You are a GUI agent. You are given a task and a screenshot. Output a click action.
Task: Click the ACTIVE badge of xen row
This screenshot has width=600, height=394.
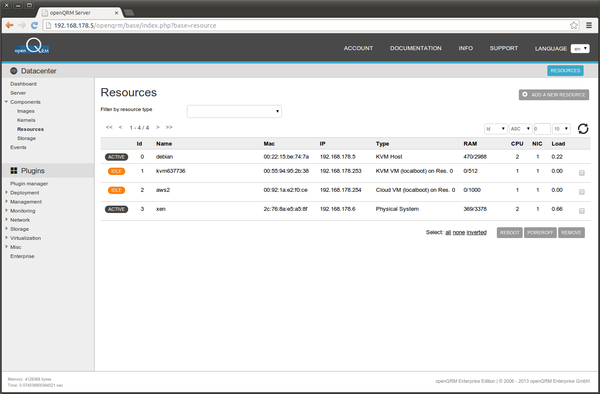point(116,209)
